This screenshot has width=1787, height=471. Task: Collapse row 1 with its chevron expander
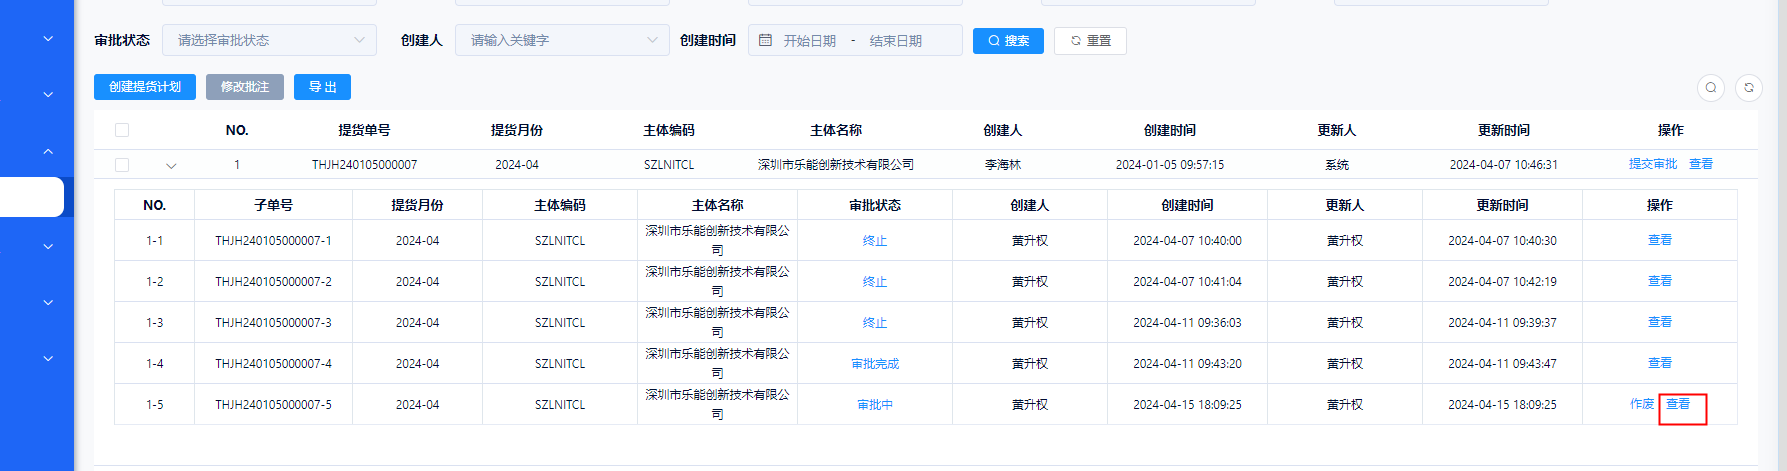click(171, 166)
